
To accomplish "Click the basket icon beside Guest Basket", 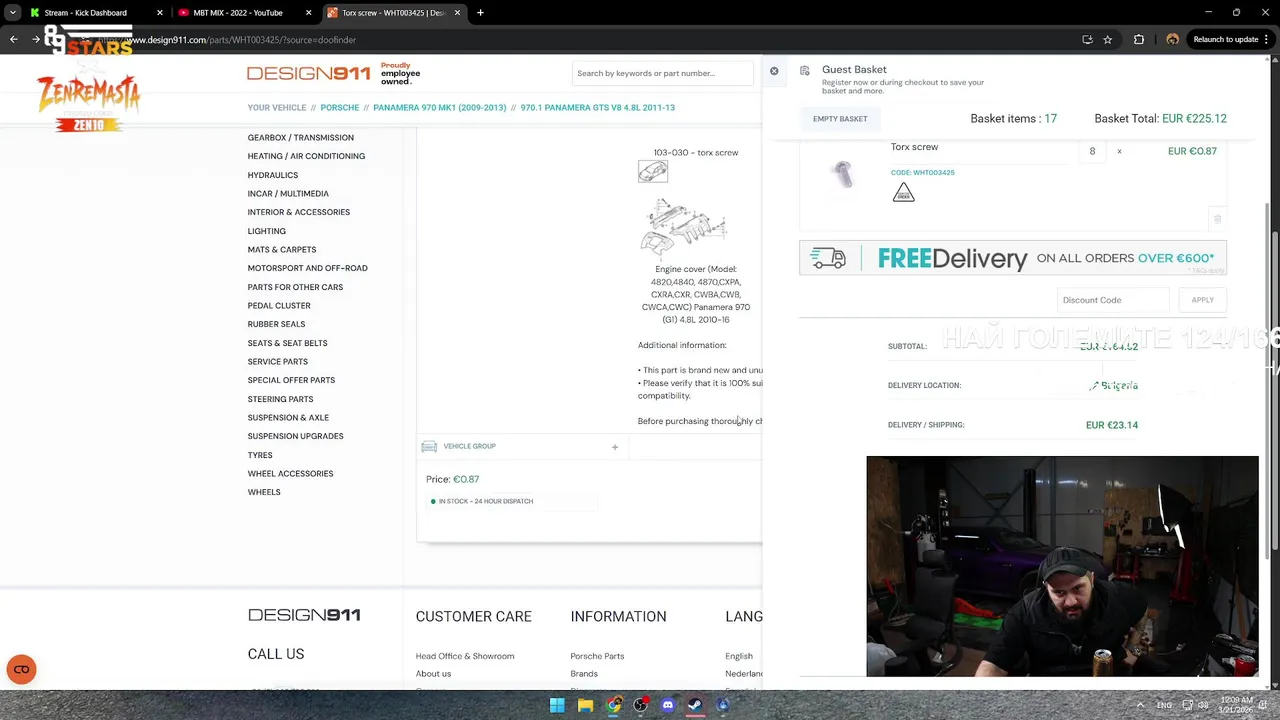I will (805, 70).
